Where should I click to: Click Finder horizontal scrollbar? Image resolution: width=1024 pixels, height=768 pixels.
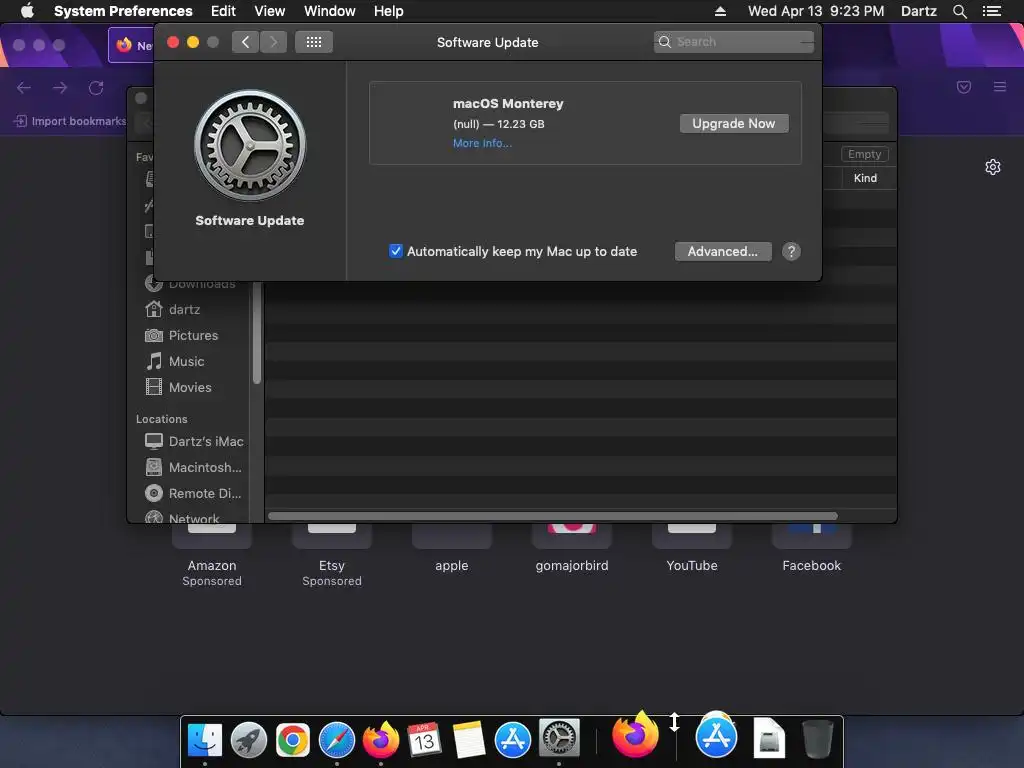pos(552,516)
